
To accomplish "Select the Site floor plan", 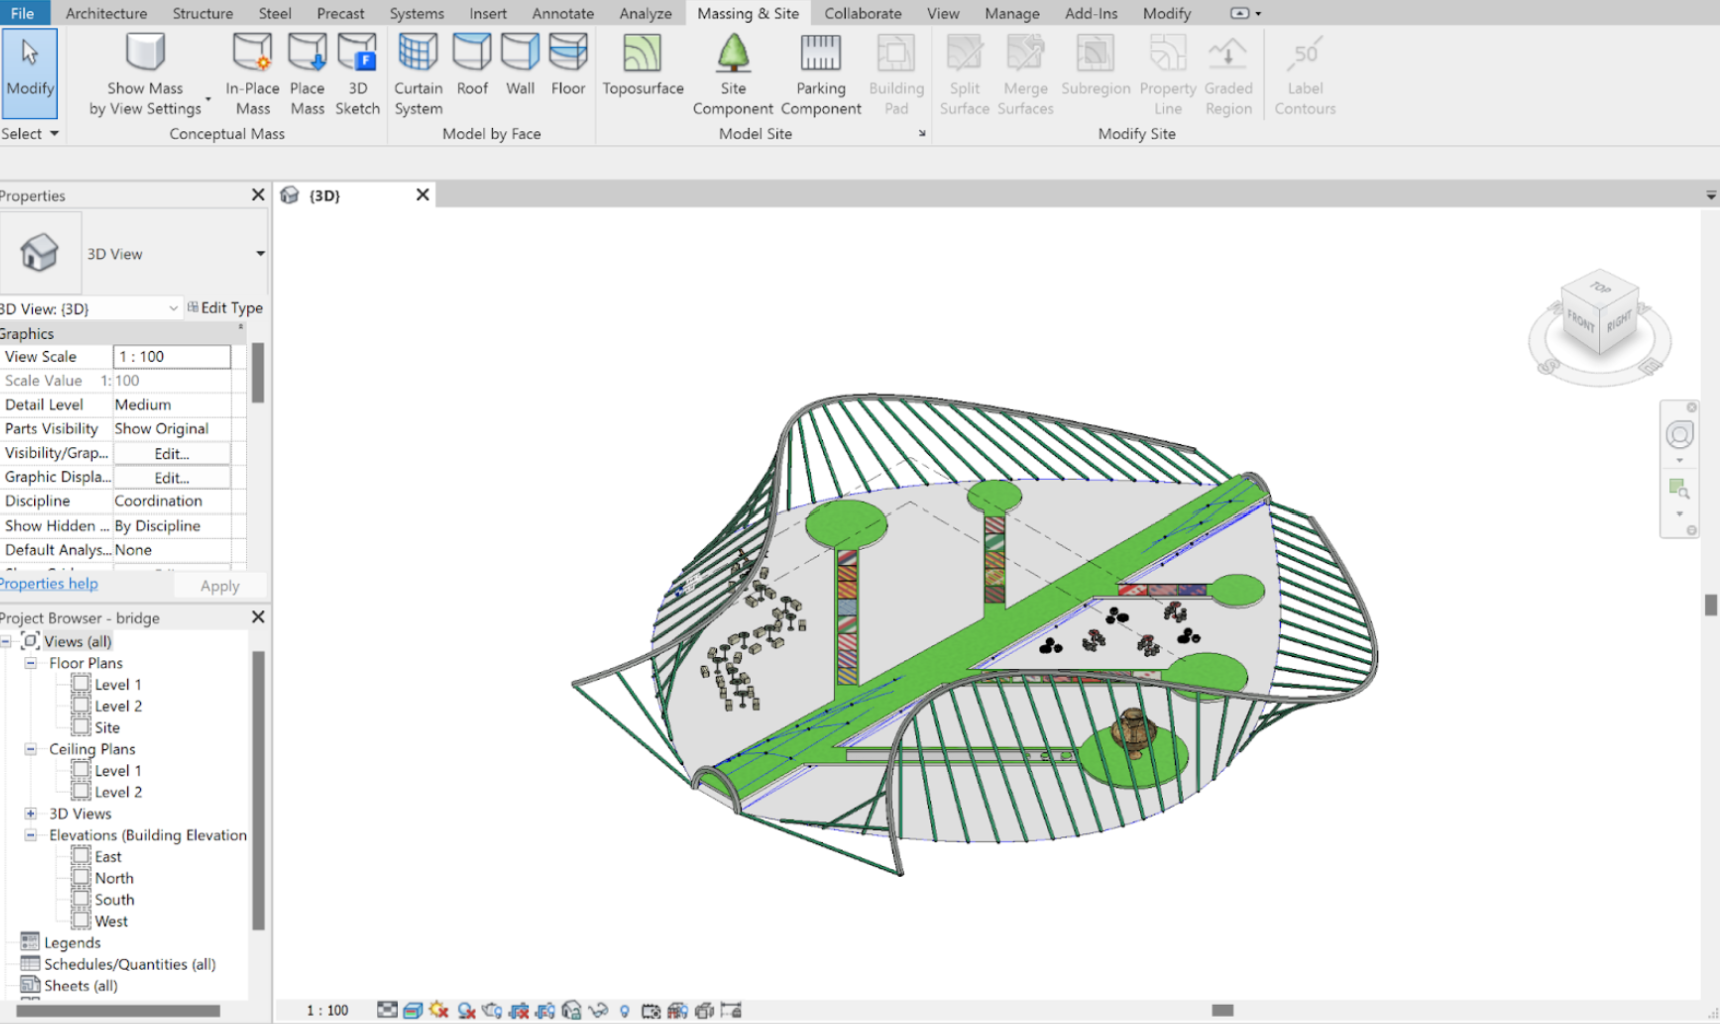I will 107,728.
